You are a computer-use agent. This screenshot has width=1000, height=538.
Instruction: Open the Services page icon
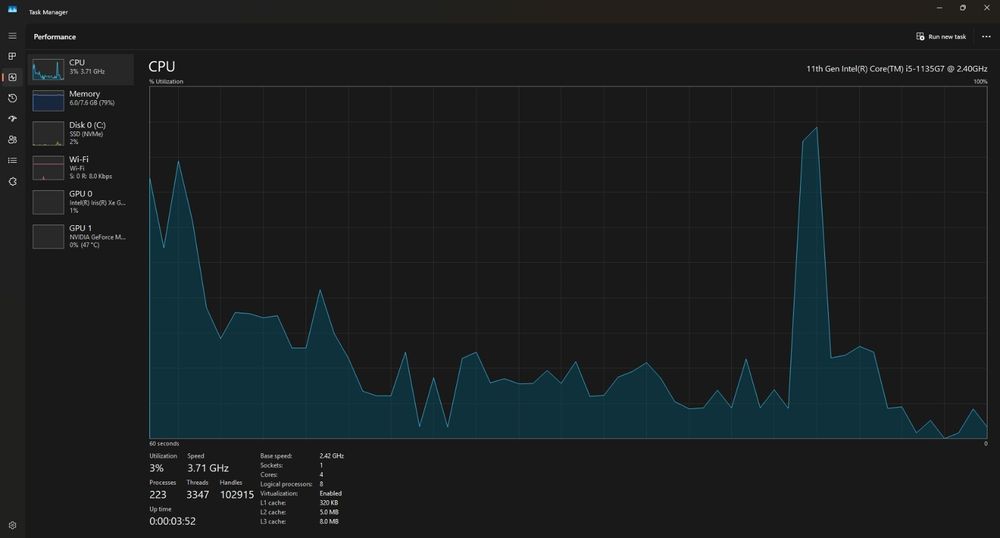point(12,182)
